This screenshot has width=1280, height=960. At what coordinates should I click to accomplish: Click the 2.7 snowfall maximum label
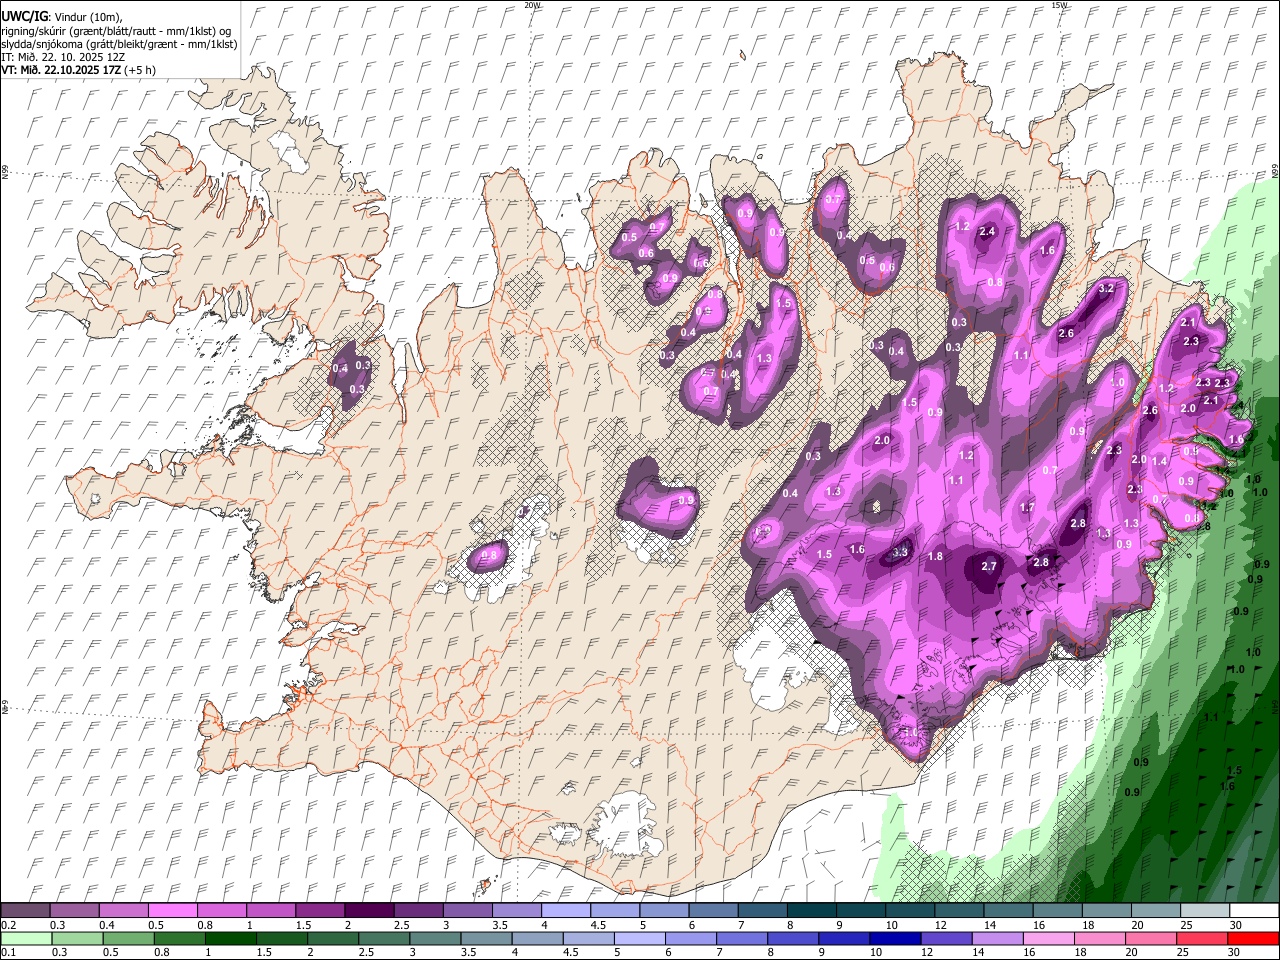coord(989,566)
